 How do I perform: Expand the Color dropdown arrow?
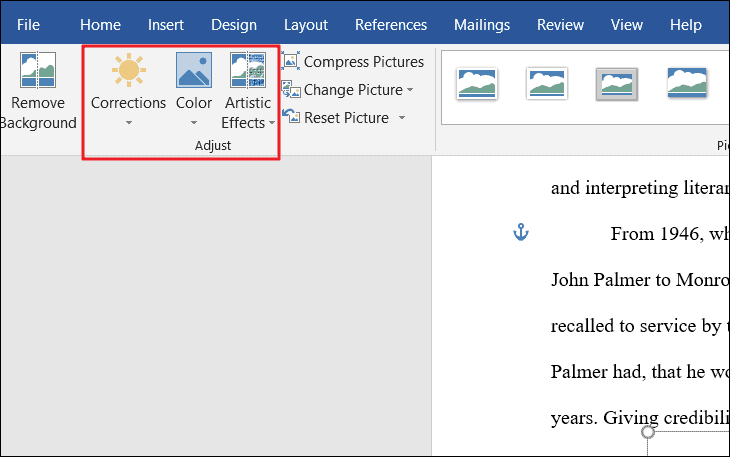[x=194, y=124]
